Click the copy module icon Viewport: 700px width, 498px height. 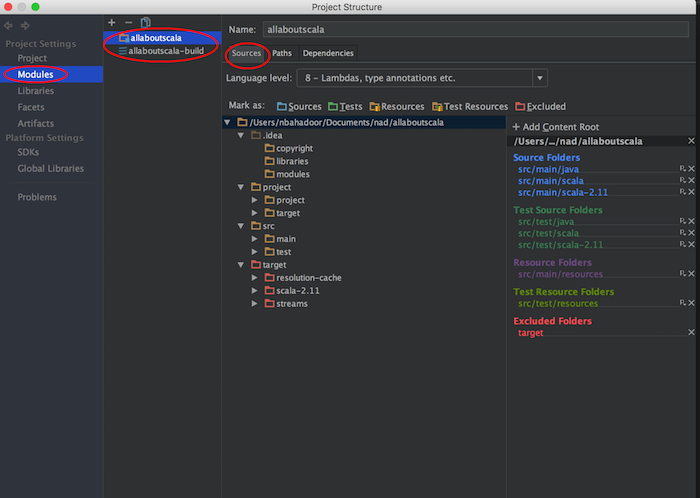click(146, 22)
